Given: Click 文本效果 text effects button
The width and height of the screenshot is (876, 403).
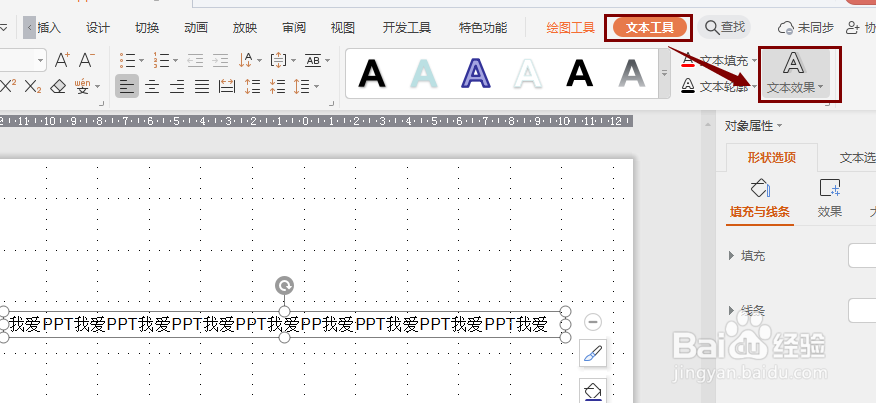Looking at the screenshot, I should [x=795, y=74].
